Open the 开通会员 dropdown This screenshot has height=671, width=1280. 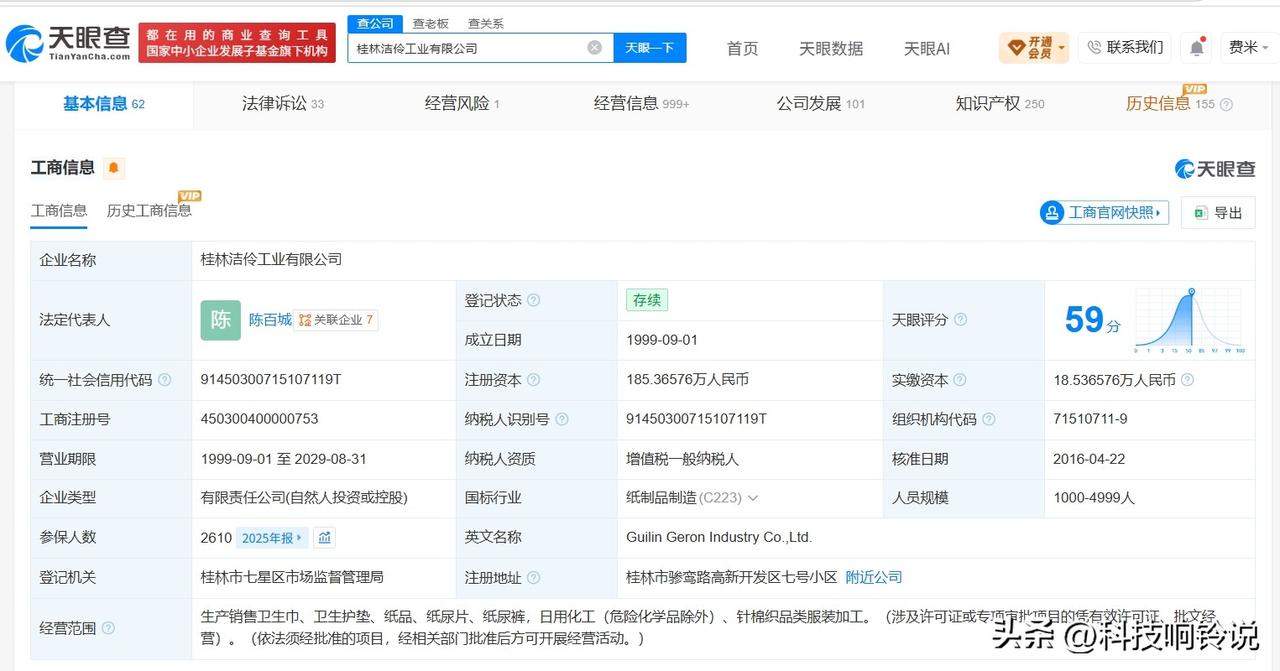pos(1034,47)
